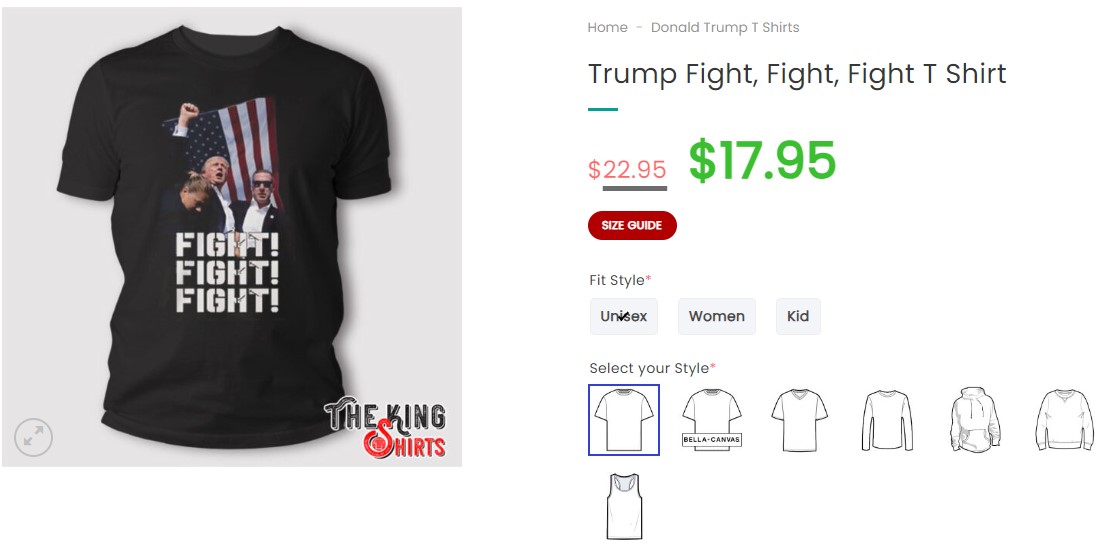Viewport: 1102px width, 553px height.
Task: Select the classic t-shirt style icon
Action: (623, 419)
